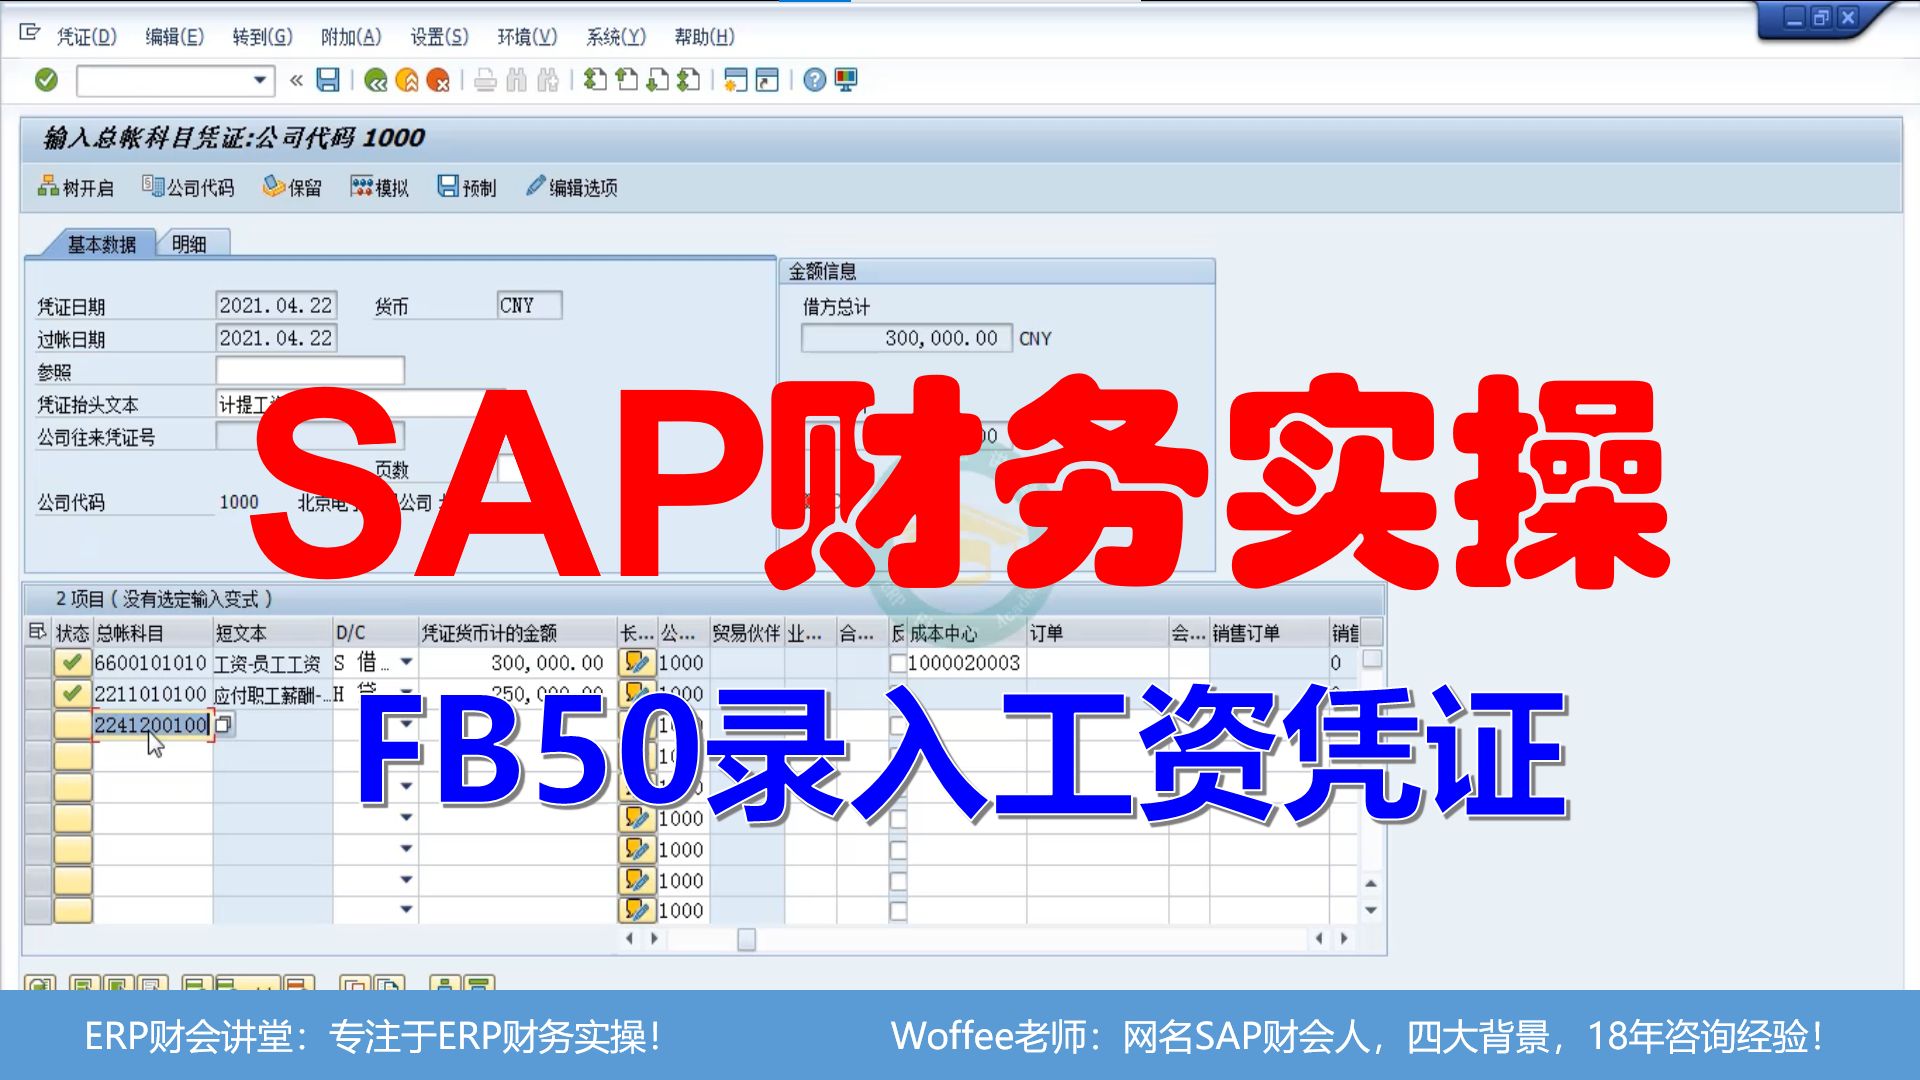
Task: Click the Save floppy disk icon
Action: click(x=328, y=80)
